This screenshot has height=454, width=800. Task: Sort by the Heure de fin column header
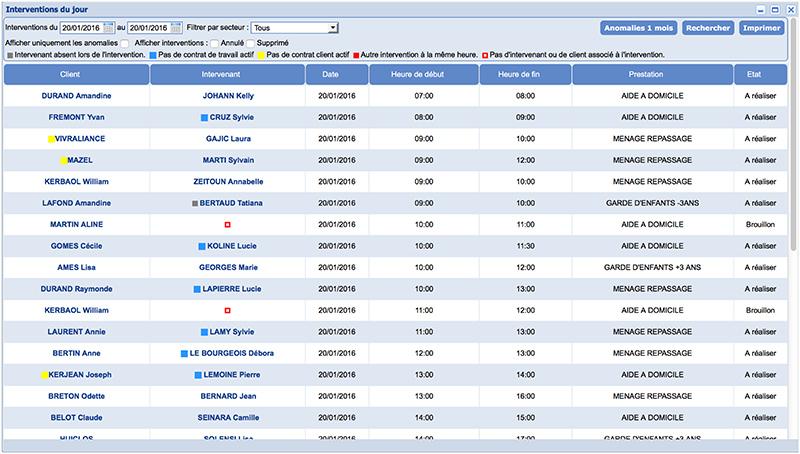(525, 74)
